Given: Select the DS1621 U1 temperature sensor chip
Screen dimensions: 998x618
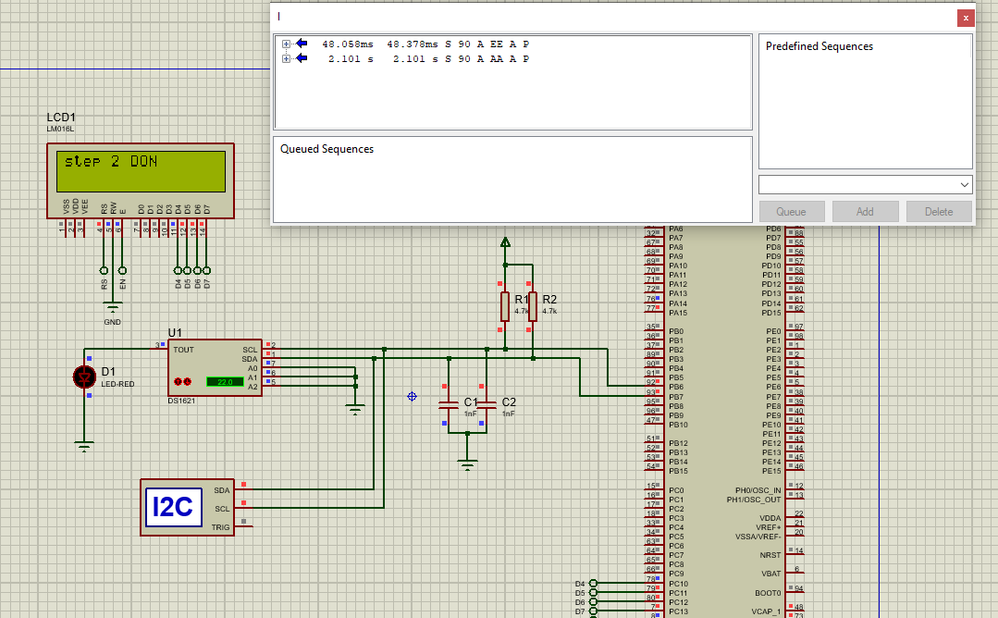Looking at the screenshot, I should point(214,368).
